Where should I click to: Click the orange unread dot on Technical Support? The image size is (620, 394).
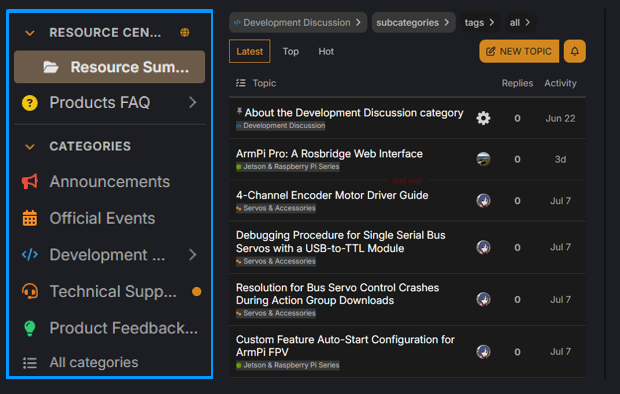[x=197, y=292]
